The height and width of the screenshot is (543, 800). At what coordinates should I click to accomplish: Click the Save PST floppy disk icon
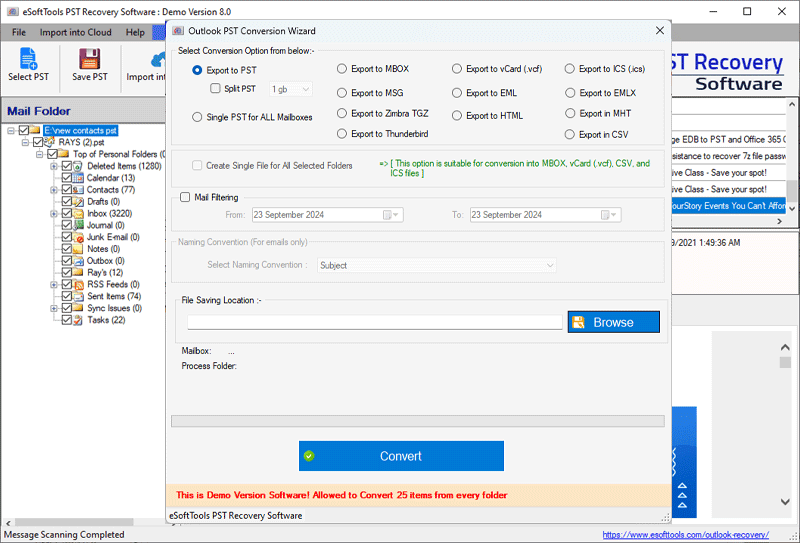[89, 58]
